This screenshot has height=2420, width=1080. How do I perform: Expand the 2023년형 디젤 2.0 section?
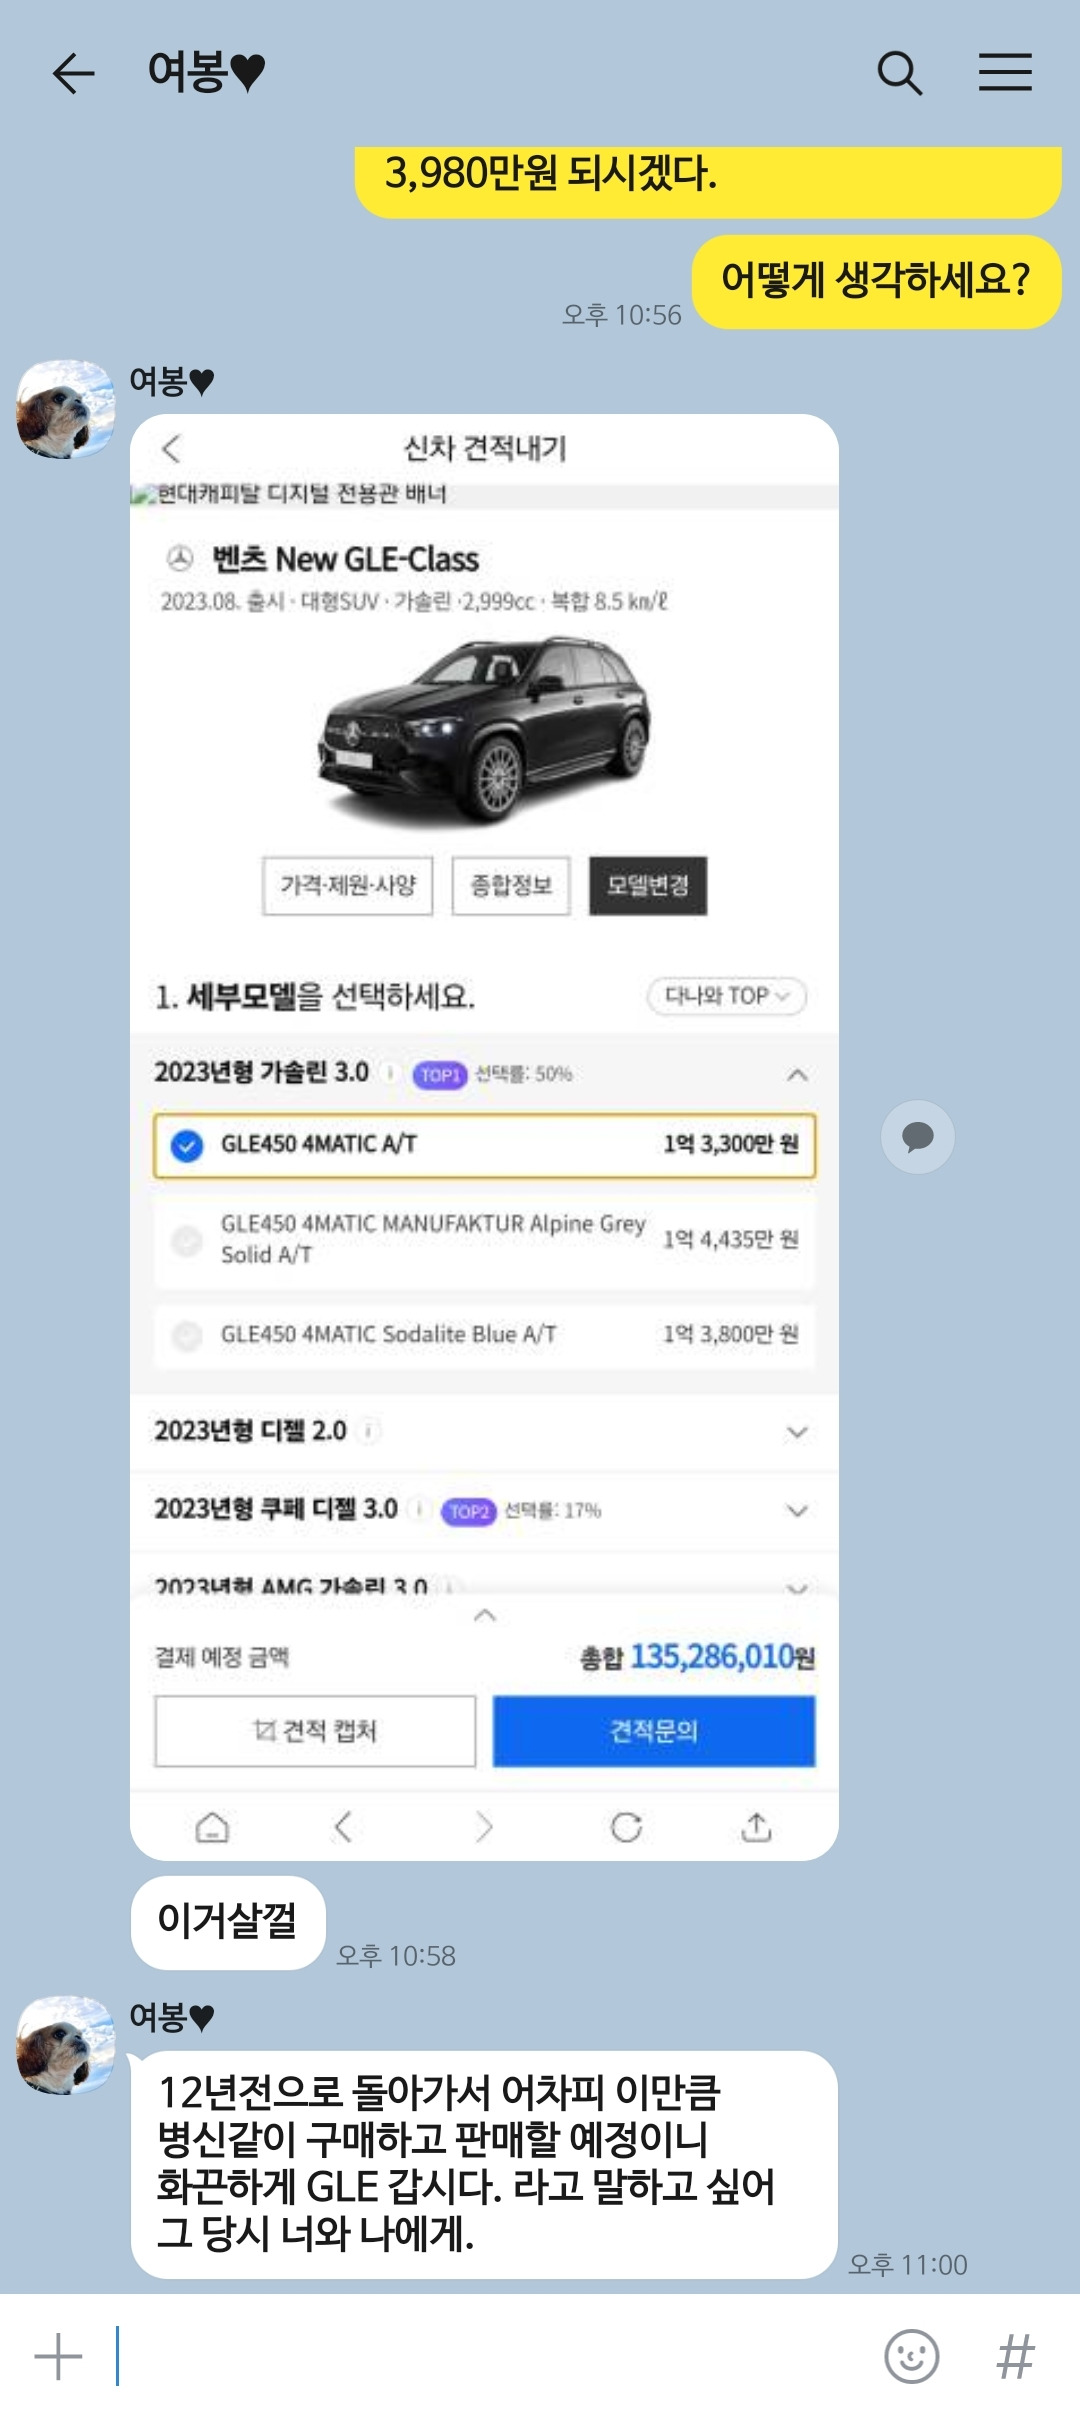click(484, 1432)
